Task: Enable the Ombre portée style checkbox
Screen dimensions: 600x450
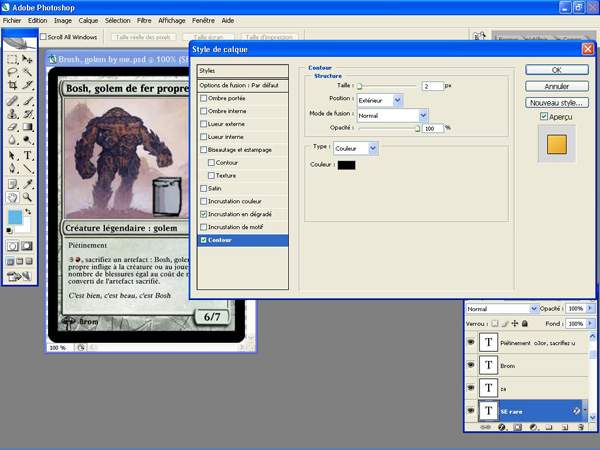Action: [x=204, y=98]
